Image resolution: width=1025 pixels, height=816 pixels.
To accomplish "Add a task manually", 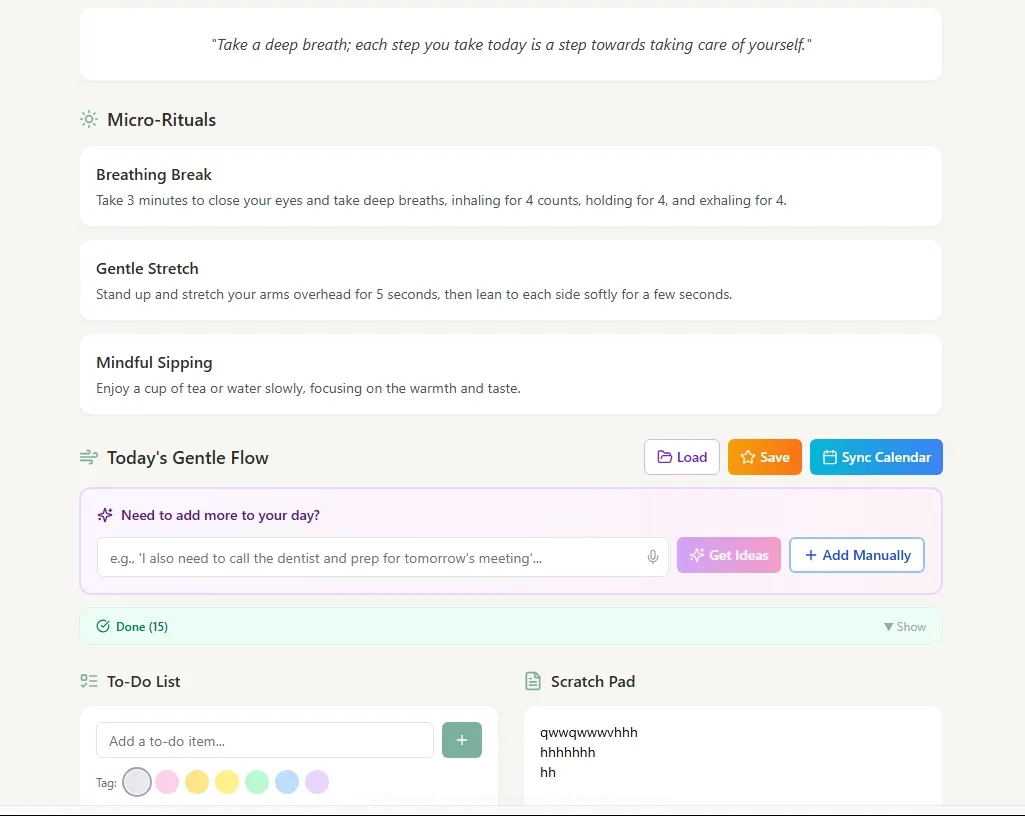I will coord(857,555).
